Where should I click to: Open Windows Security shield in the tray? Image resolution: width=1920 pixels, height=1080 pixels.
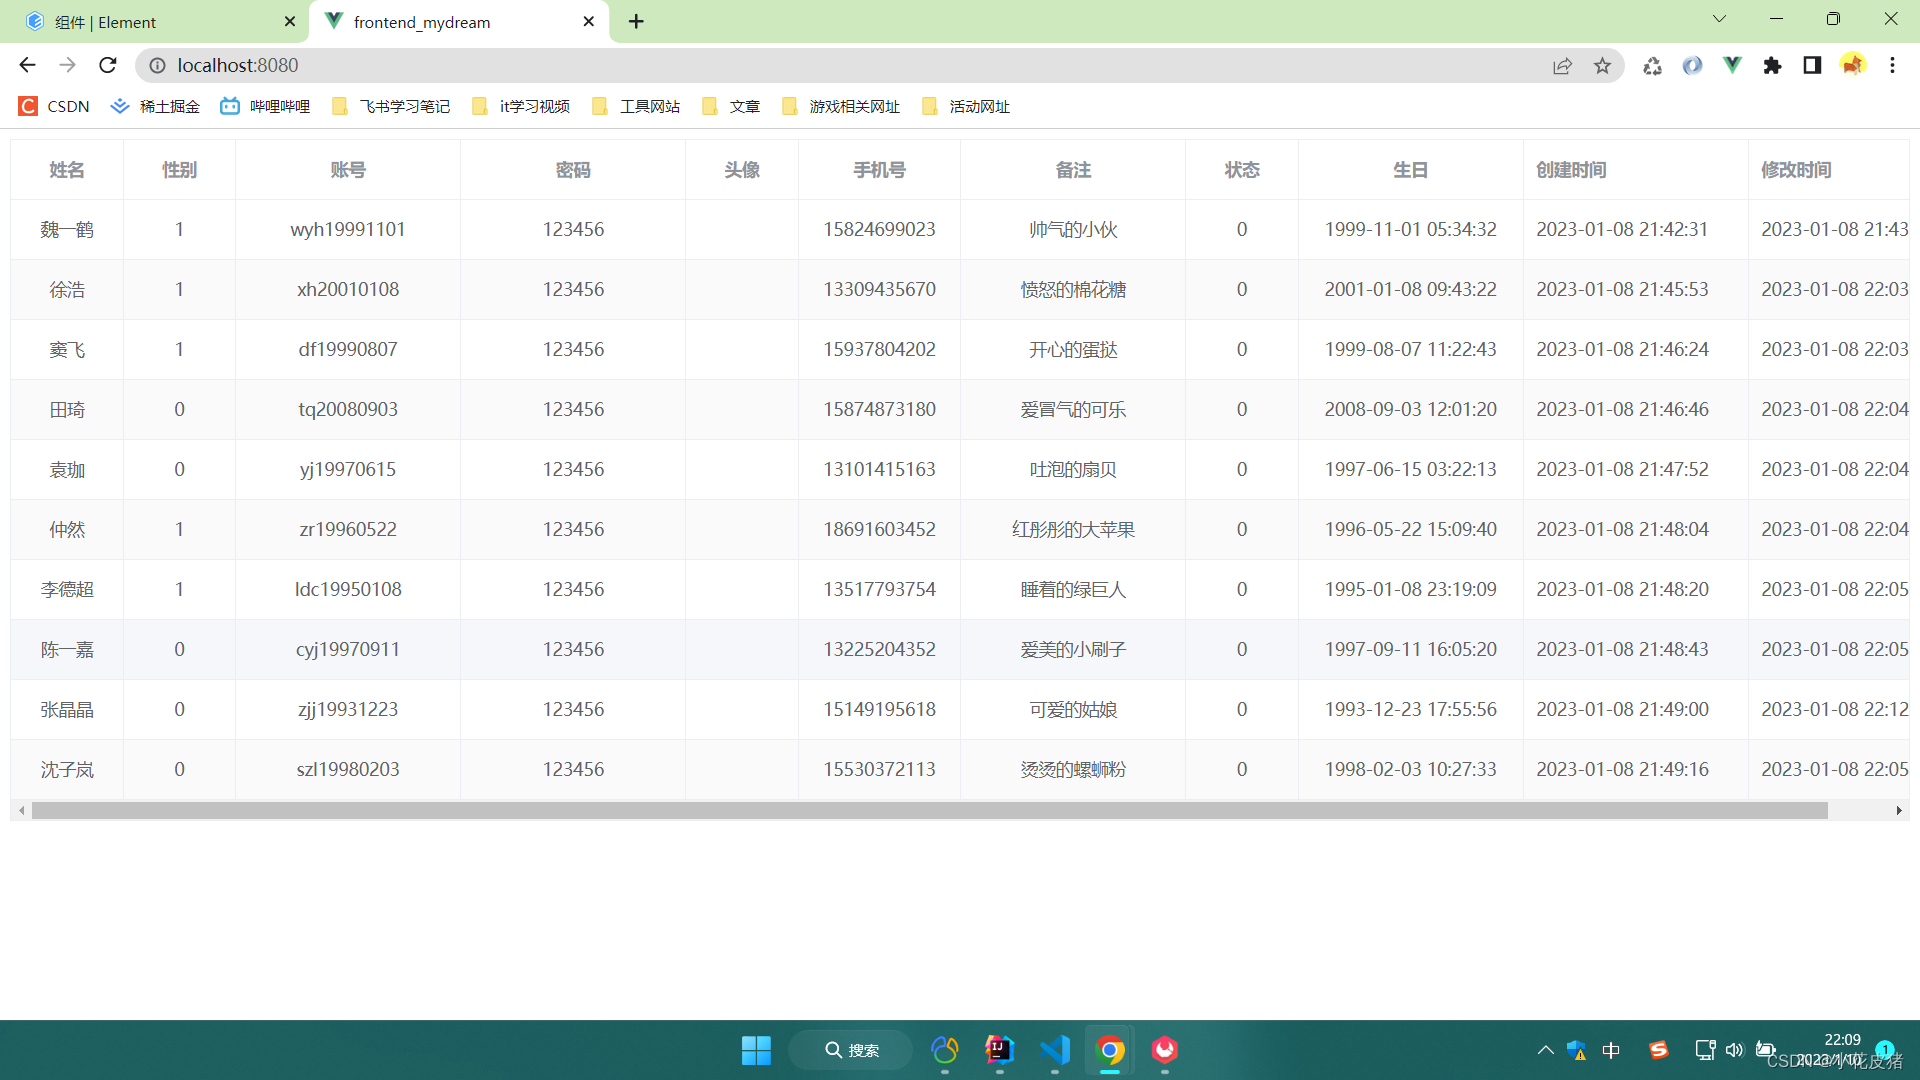[x=1577, y=1050]
